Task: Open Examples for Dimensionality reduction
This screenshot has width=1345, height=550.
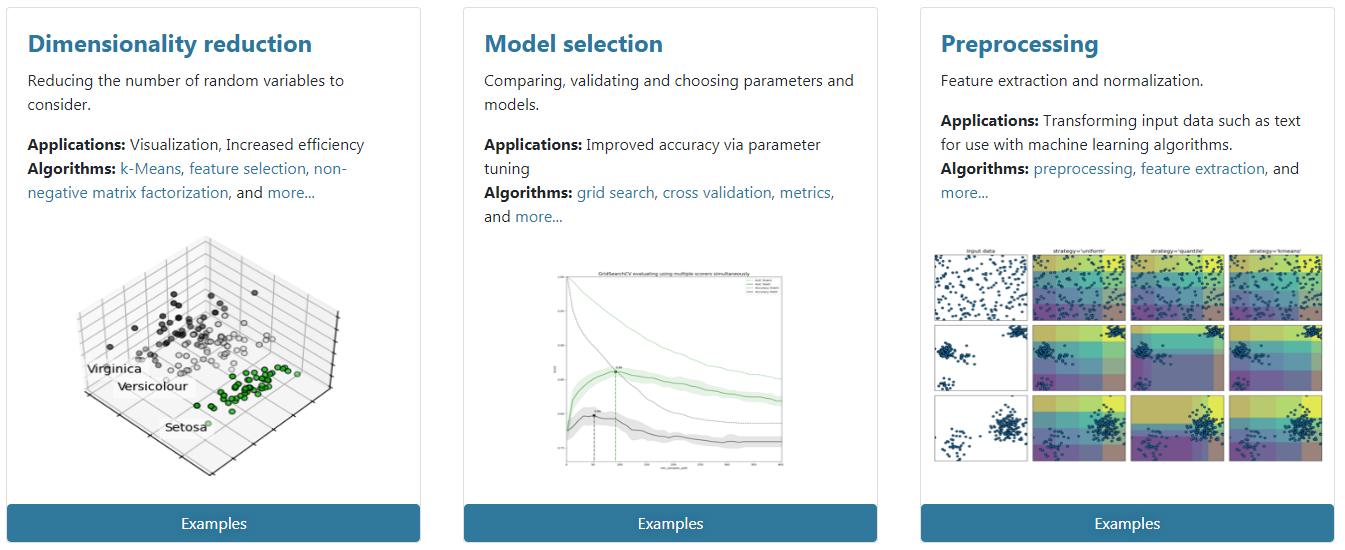Action: pos(214,524)
